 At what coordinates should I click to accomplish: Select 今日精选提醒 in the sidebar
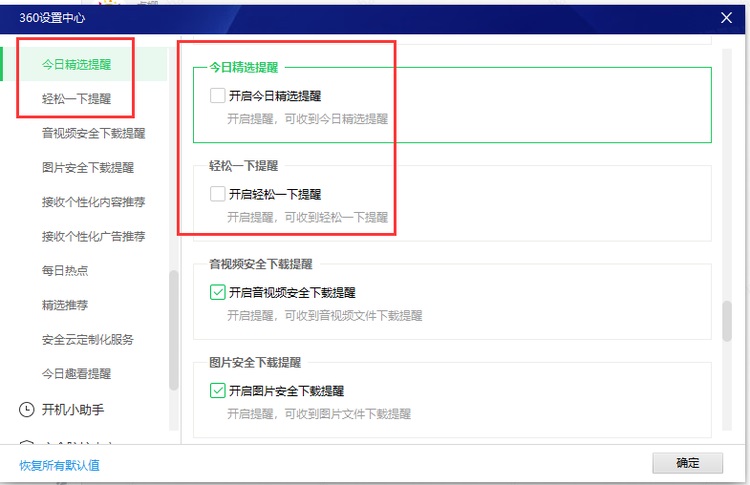76,65
